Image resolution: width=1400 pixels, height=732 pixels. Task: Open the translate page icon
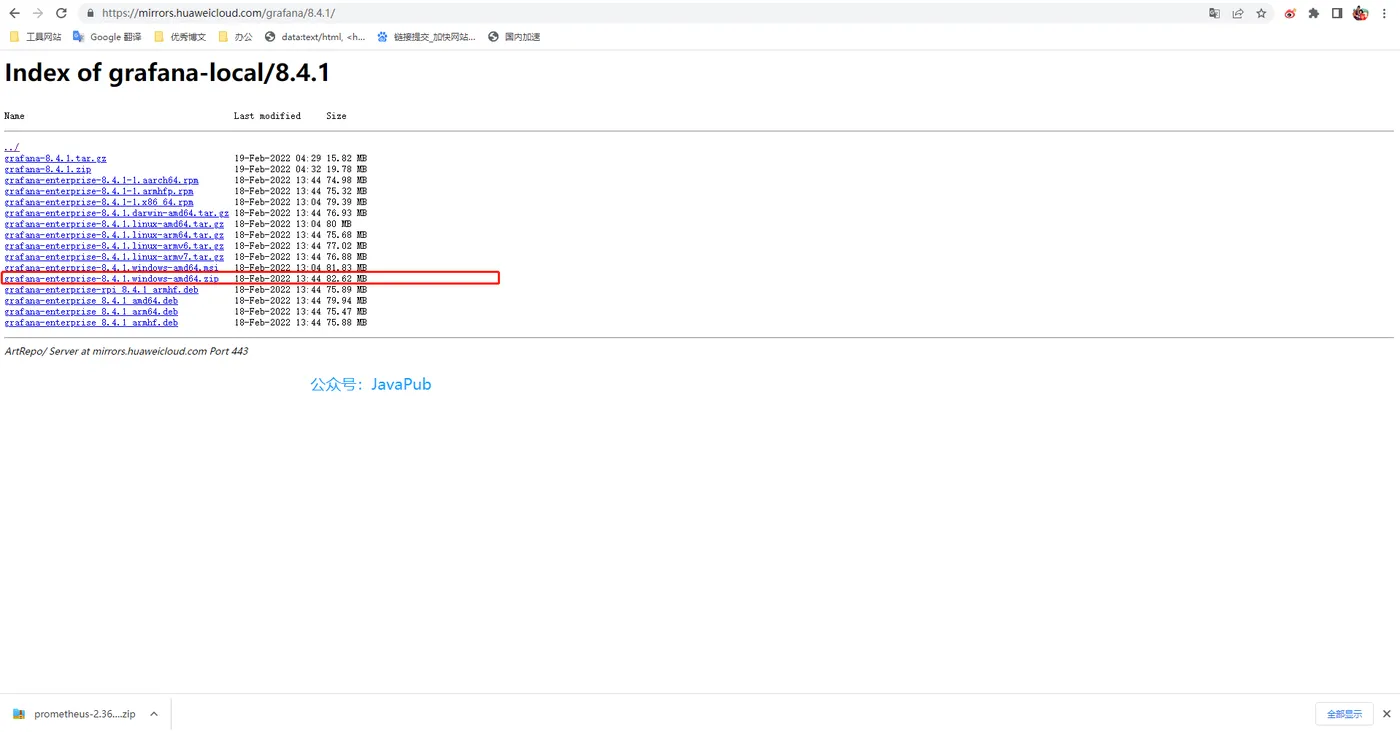pyautogui.click(x=1214, y=14)
